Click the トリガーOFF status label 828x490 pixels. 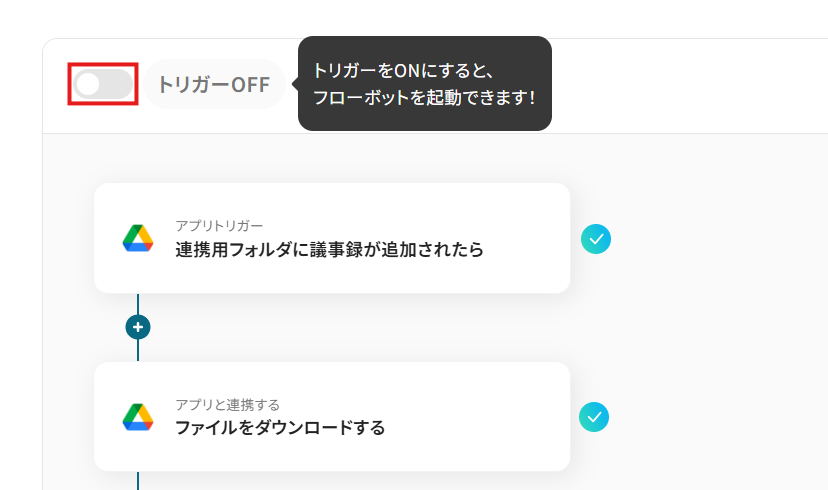(214, 84)
